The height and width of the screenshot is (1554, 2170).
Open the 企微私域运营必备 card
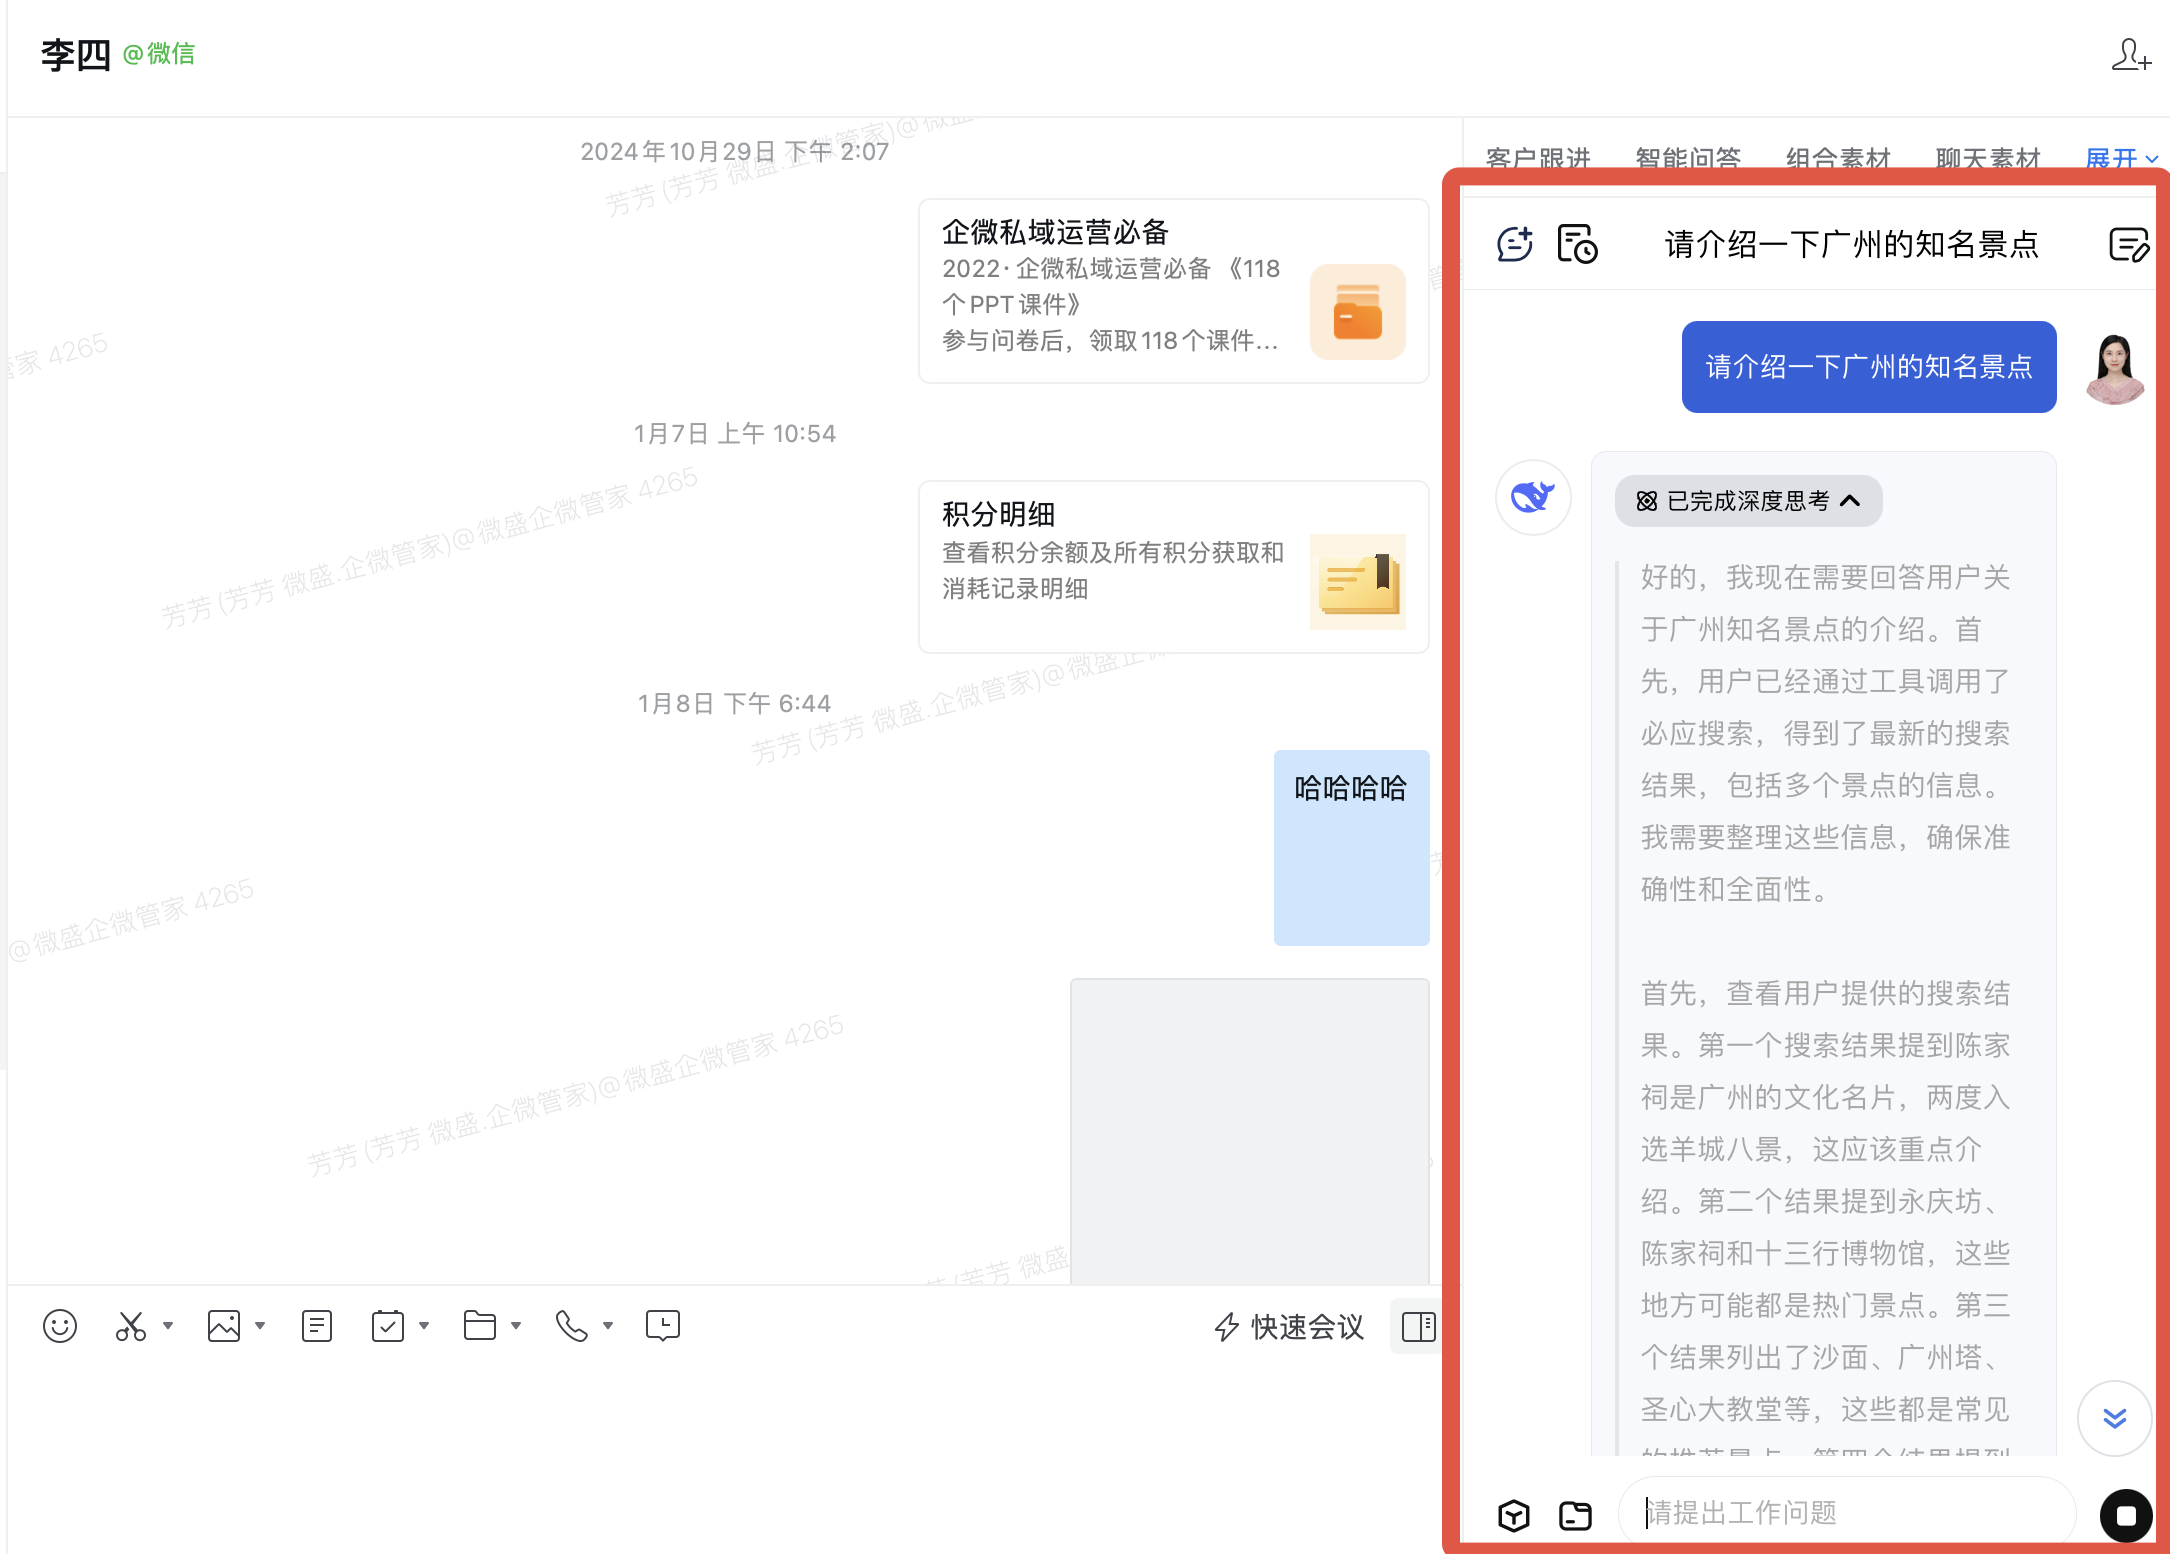tap(1174, 291)
